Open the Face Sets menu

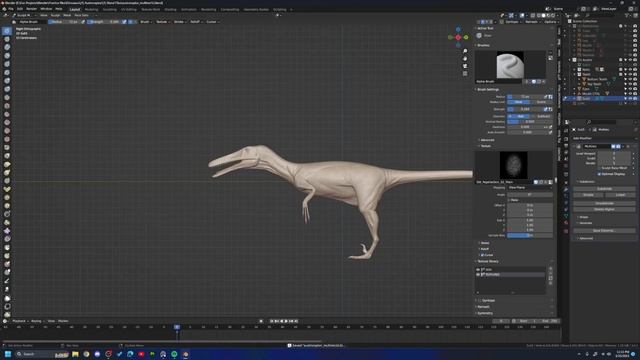(81, 15)
